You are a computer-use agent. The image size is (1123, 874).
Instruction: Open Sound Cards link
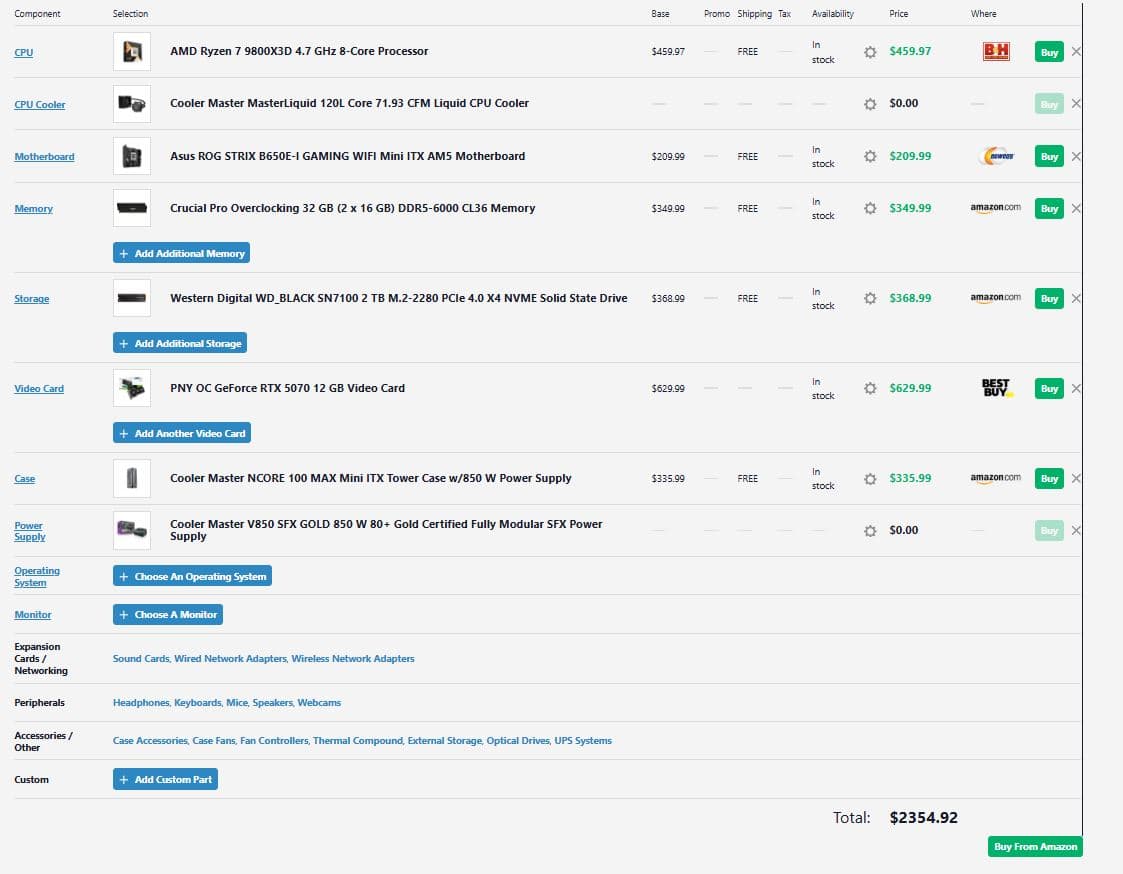(x=141, y=659)
